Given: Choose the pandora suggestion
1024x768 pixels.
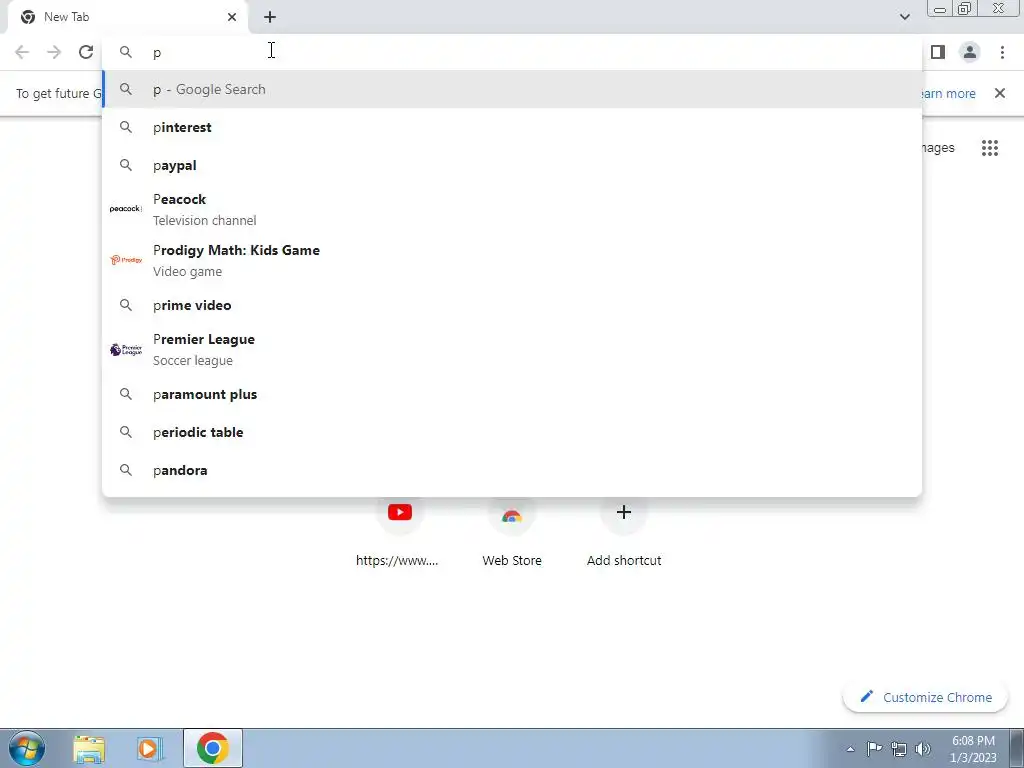Looking at the screenshot, I should 512,470.
